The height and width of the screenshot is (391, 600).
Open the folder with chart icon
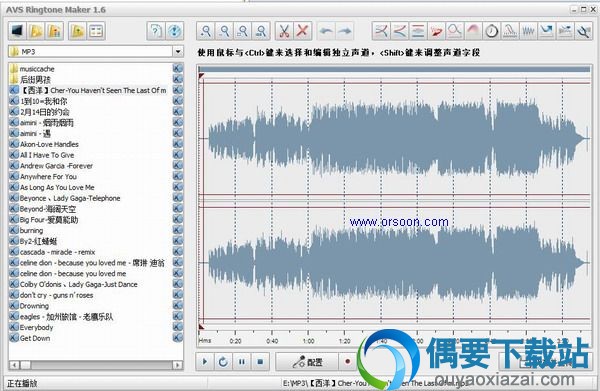point(55,31)
